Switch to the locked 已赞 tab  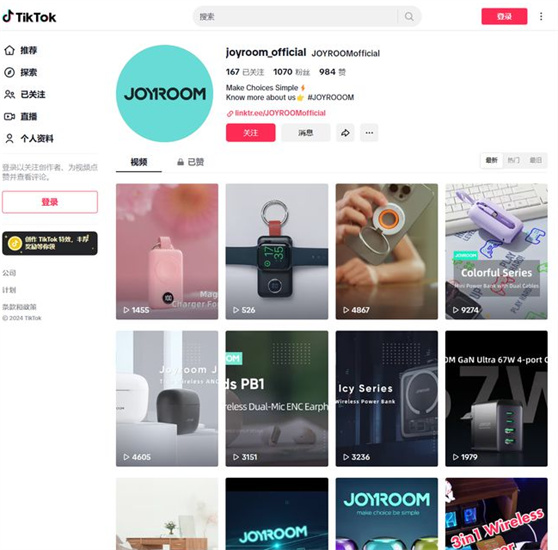[190, 162]
